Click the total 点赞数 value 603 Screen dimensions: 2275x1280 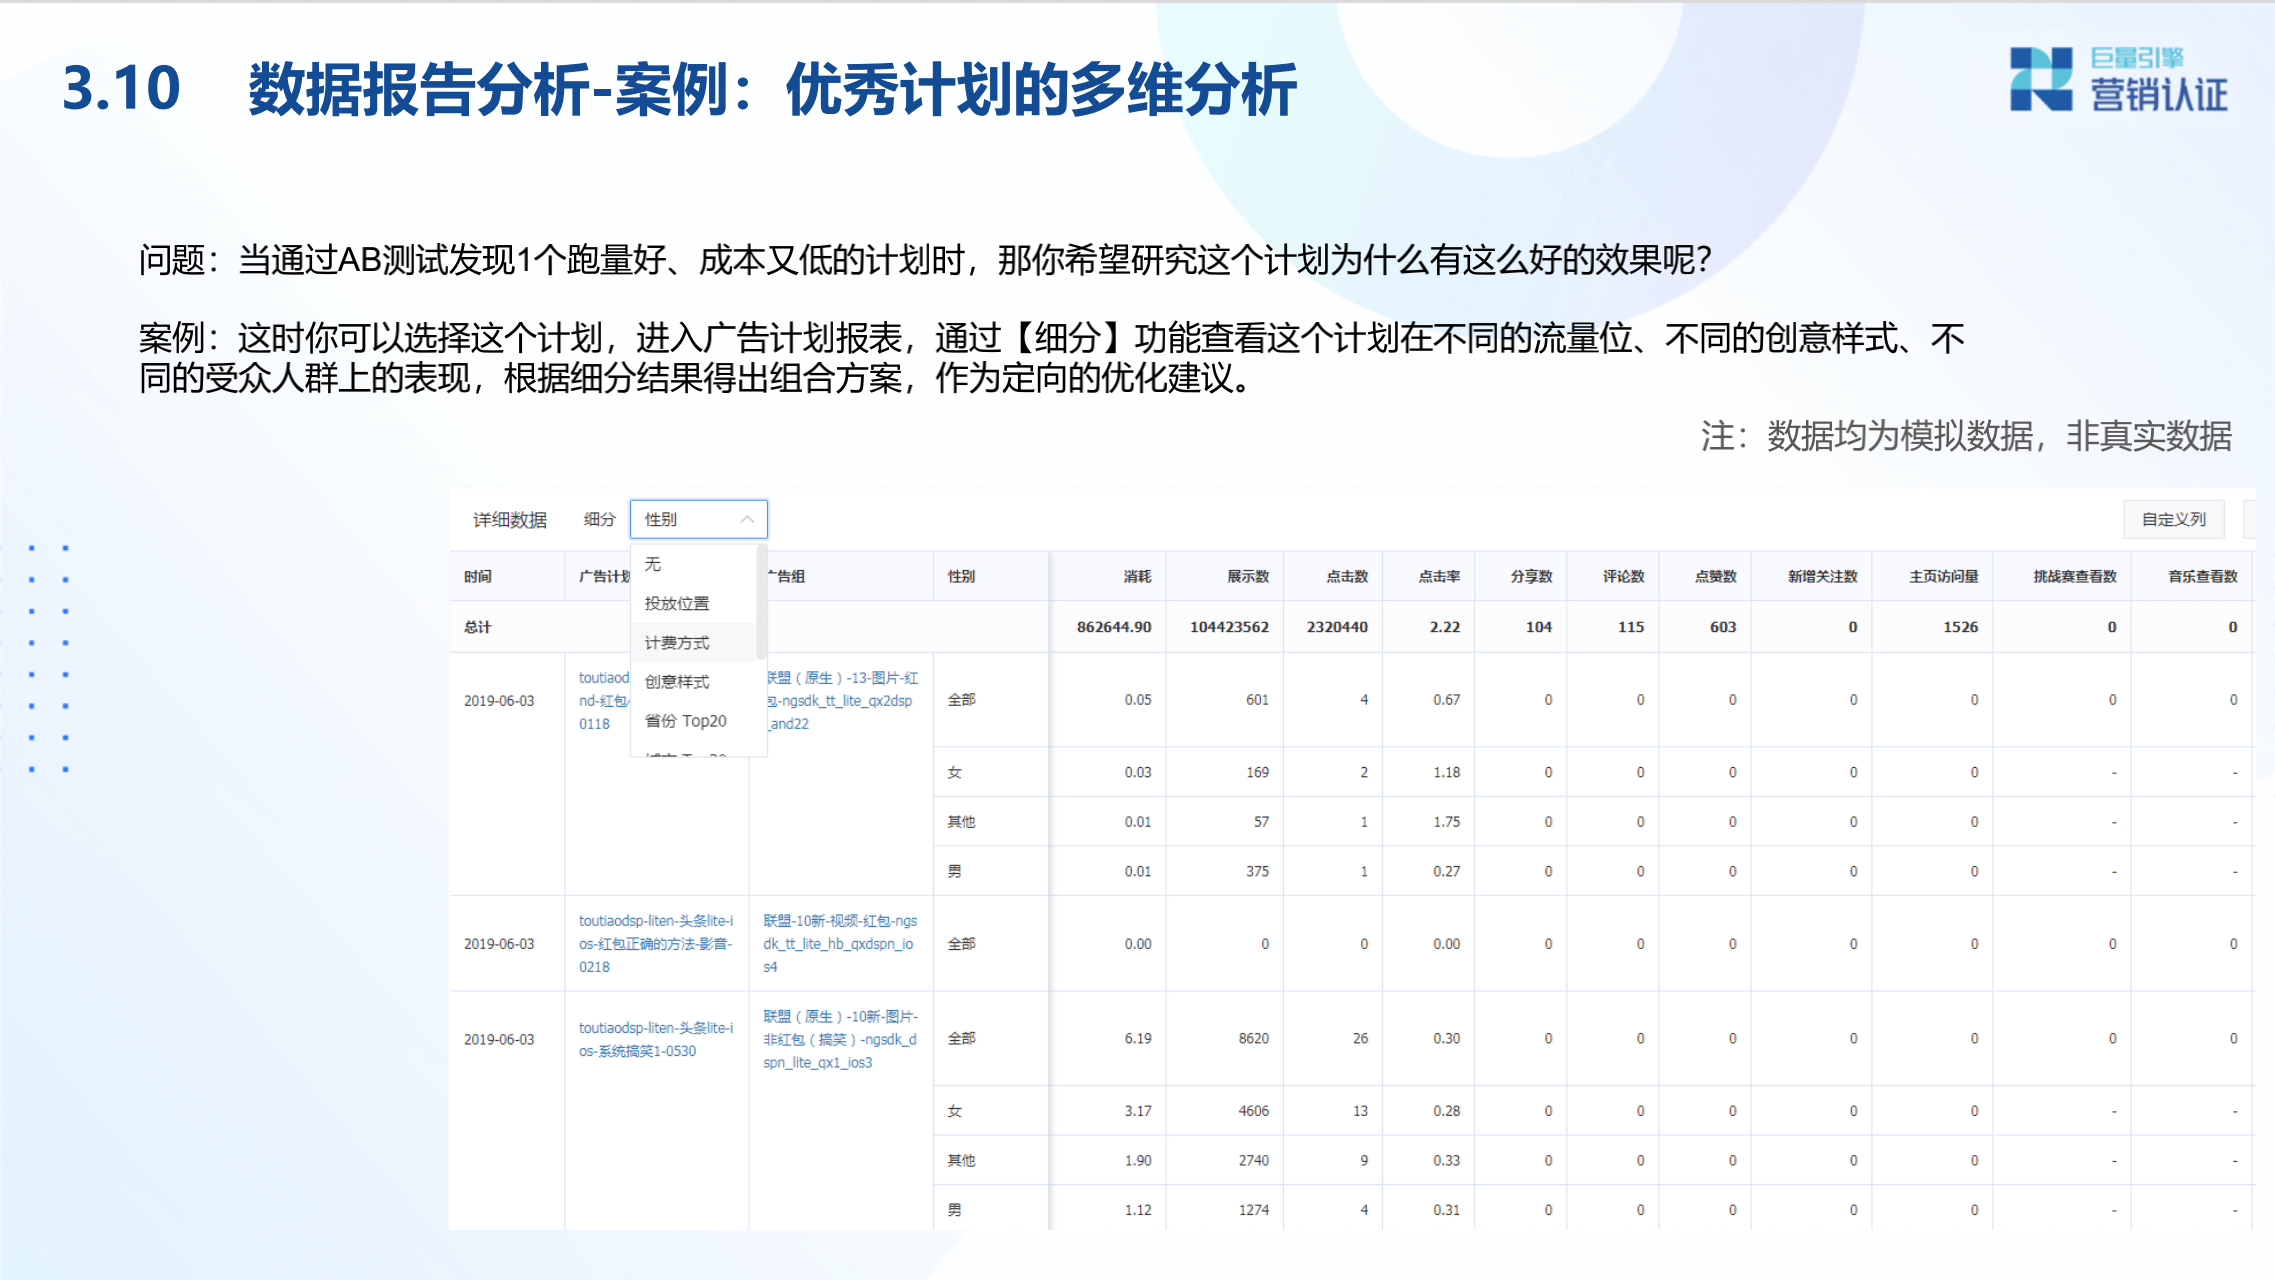pos(1723,627)
